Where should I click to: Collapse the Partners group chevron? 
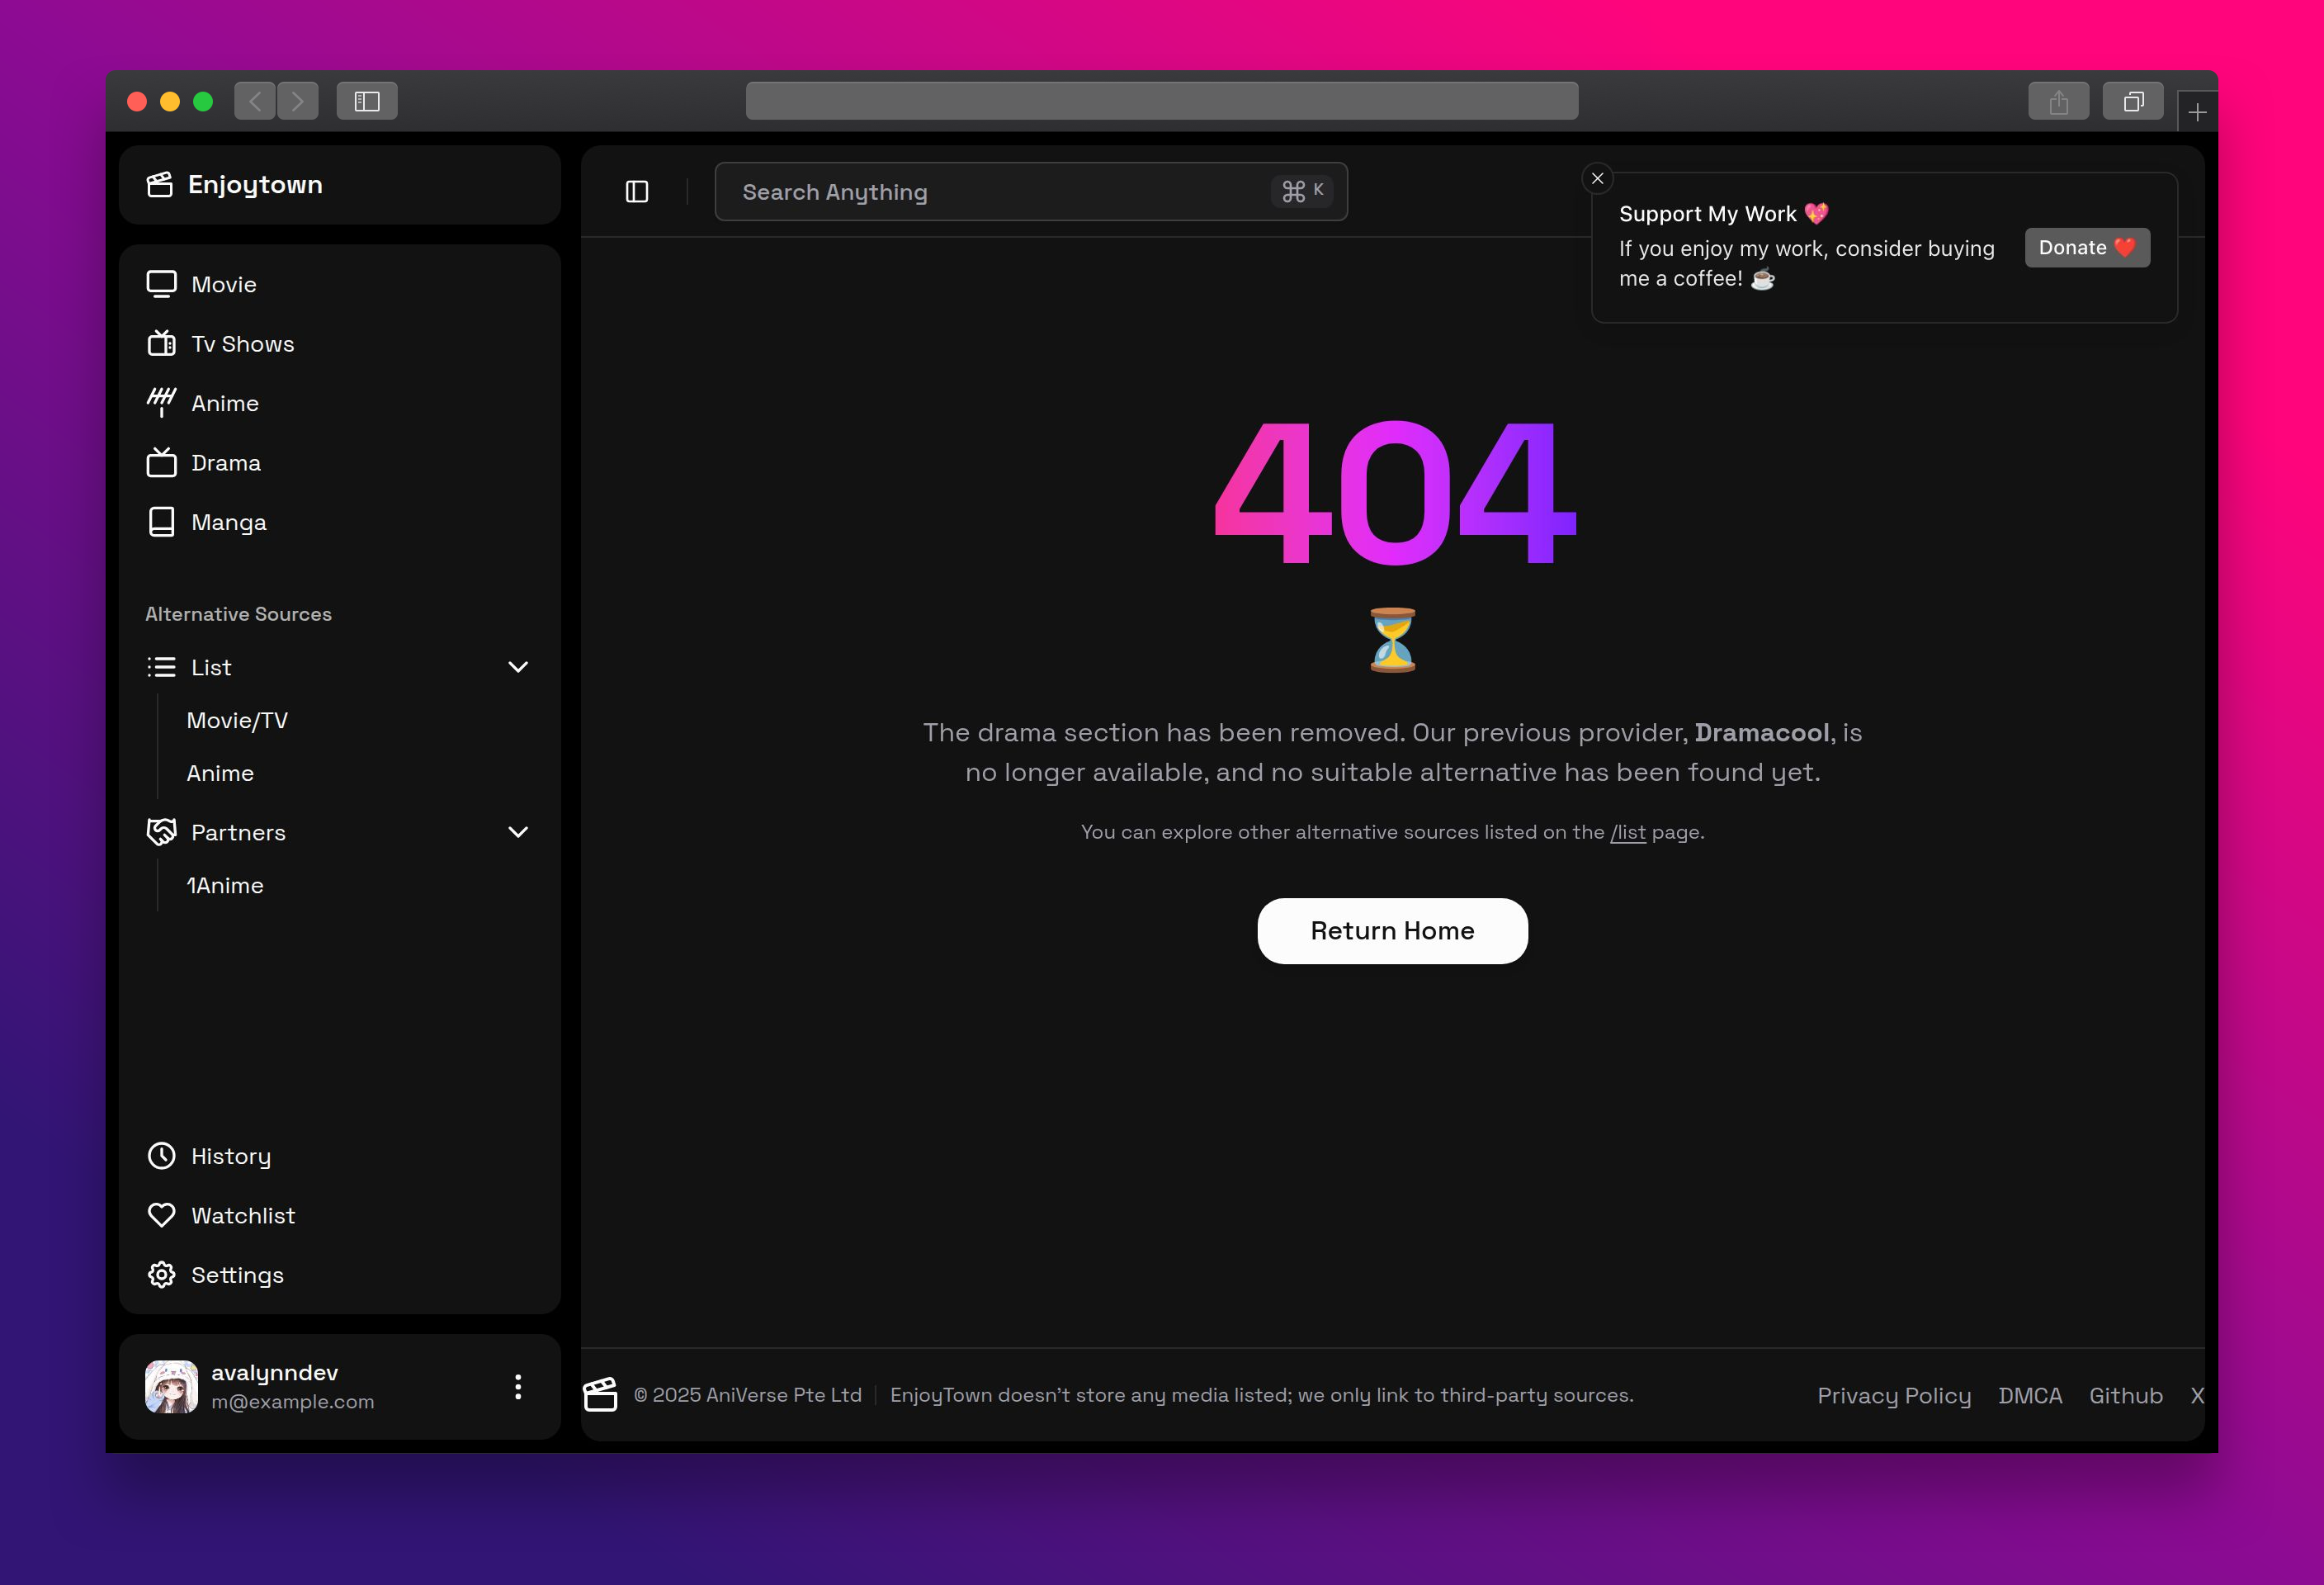(518, 832)
